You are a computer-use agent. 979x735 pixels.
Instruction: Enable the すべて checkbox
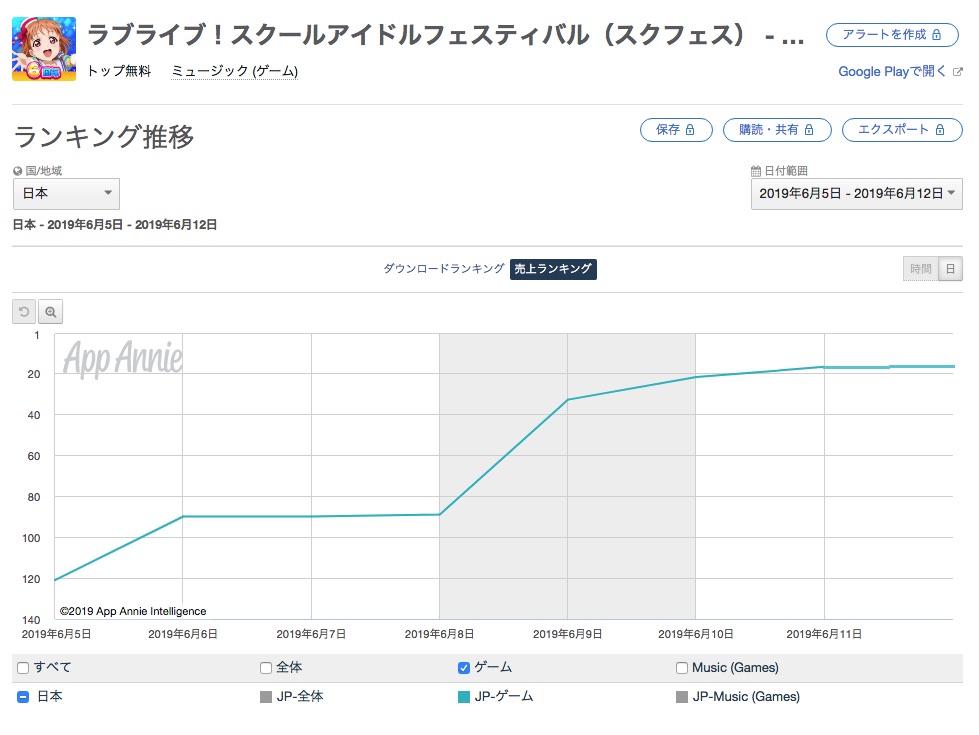coord(23,668)
